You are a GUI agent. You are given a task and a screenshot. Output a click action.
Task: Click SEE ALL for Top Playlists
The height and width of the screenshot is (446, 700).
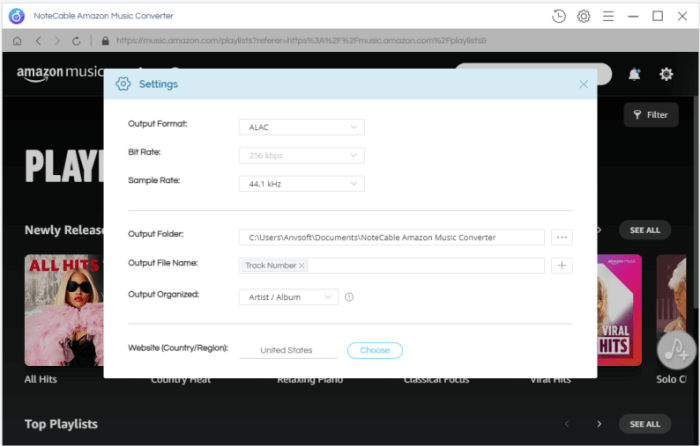(645, 424)
